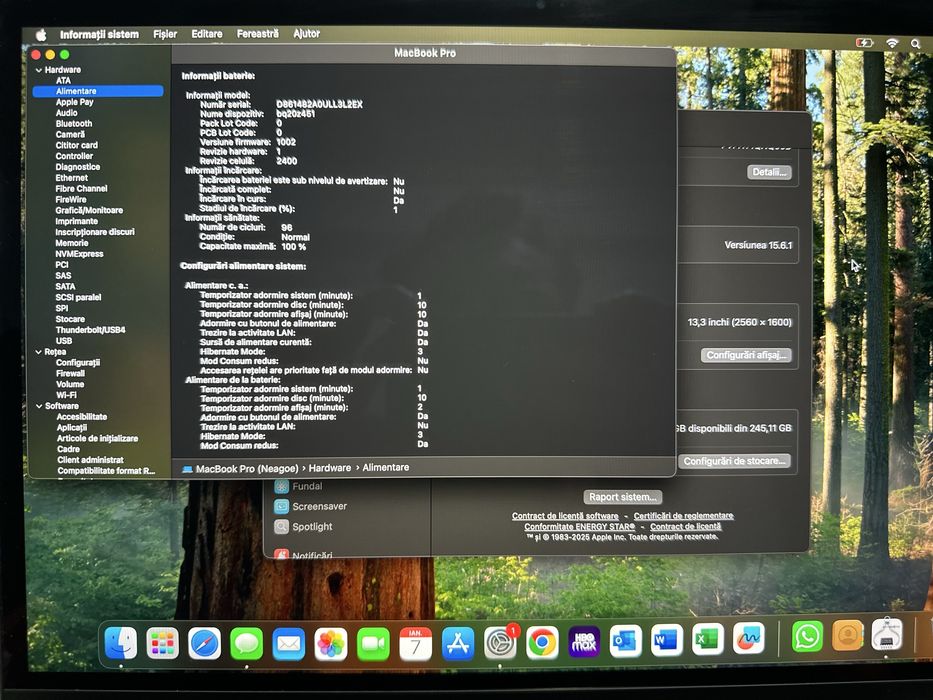Select Stocare in sidebar
The image size is (933, 700).
pyautogui.click(x=70, y=320)
